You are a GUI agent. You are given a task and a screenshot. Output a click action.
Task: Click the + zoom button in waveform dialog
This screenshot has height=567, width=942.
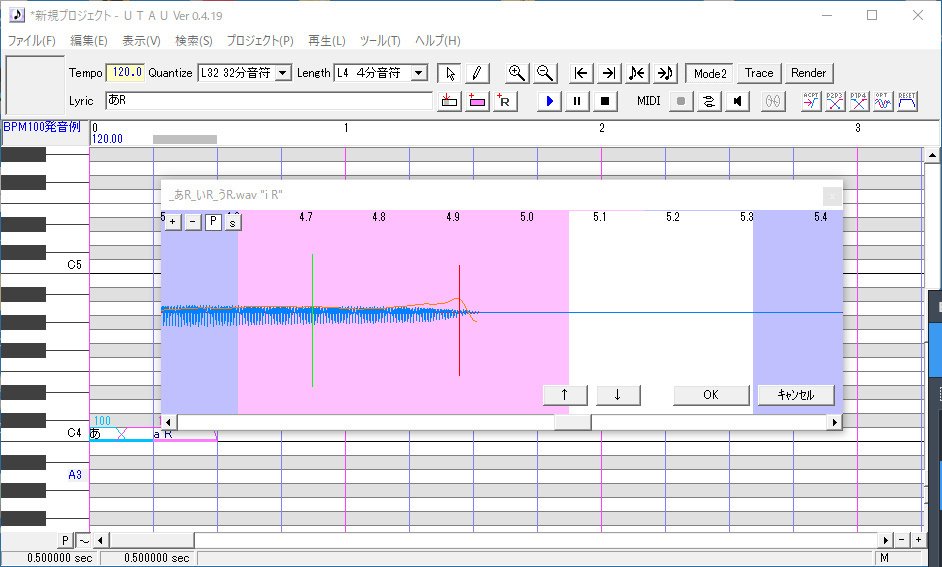[173, 222]
